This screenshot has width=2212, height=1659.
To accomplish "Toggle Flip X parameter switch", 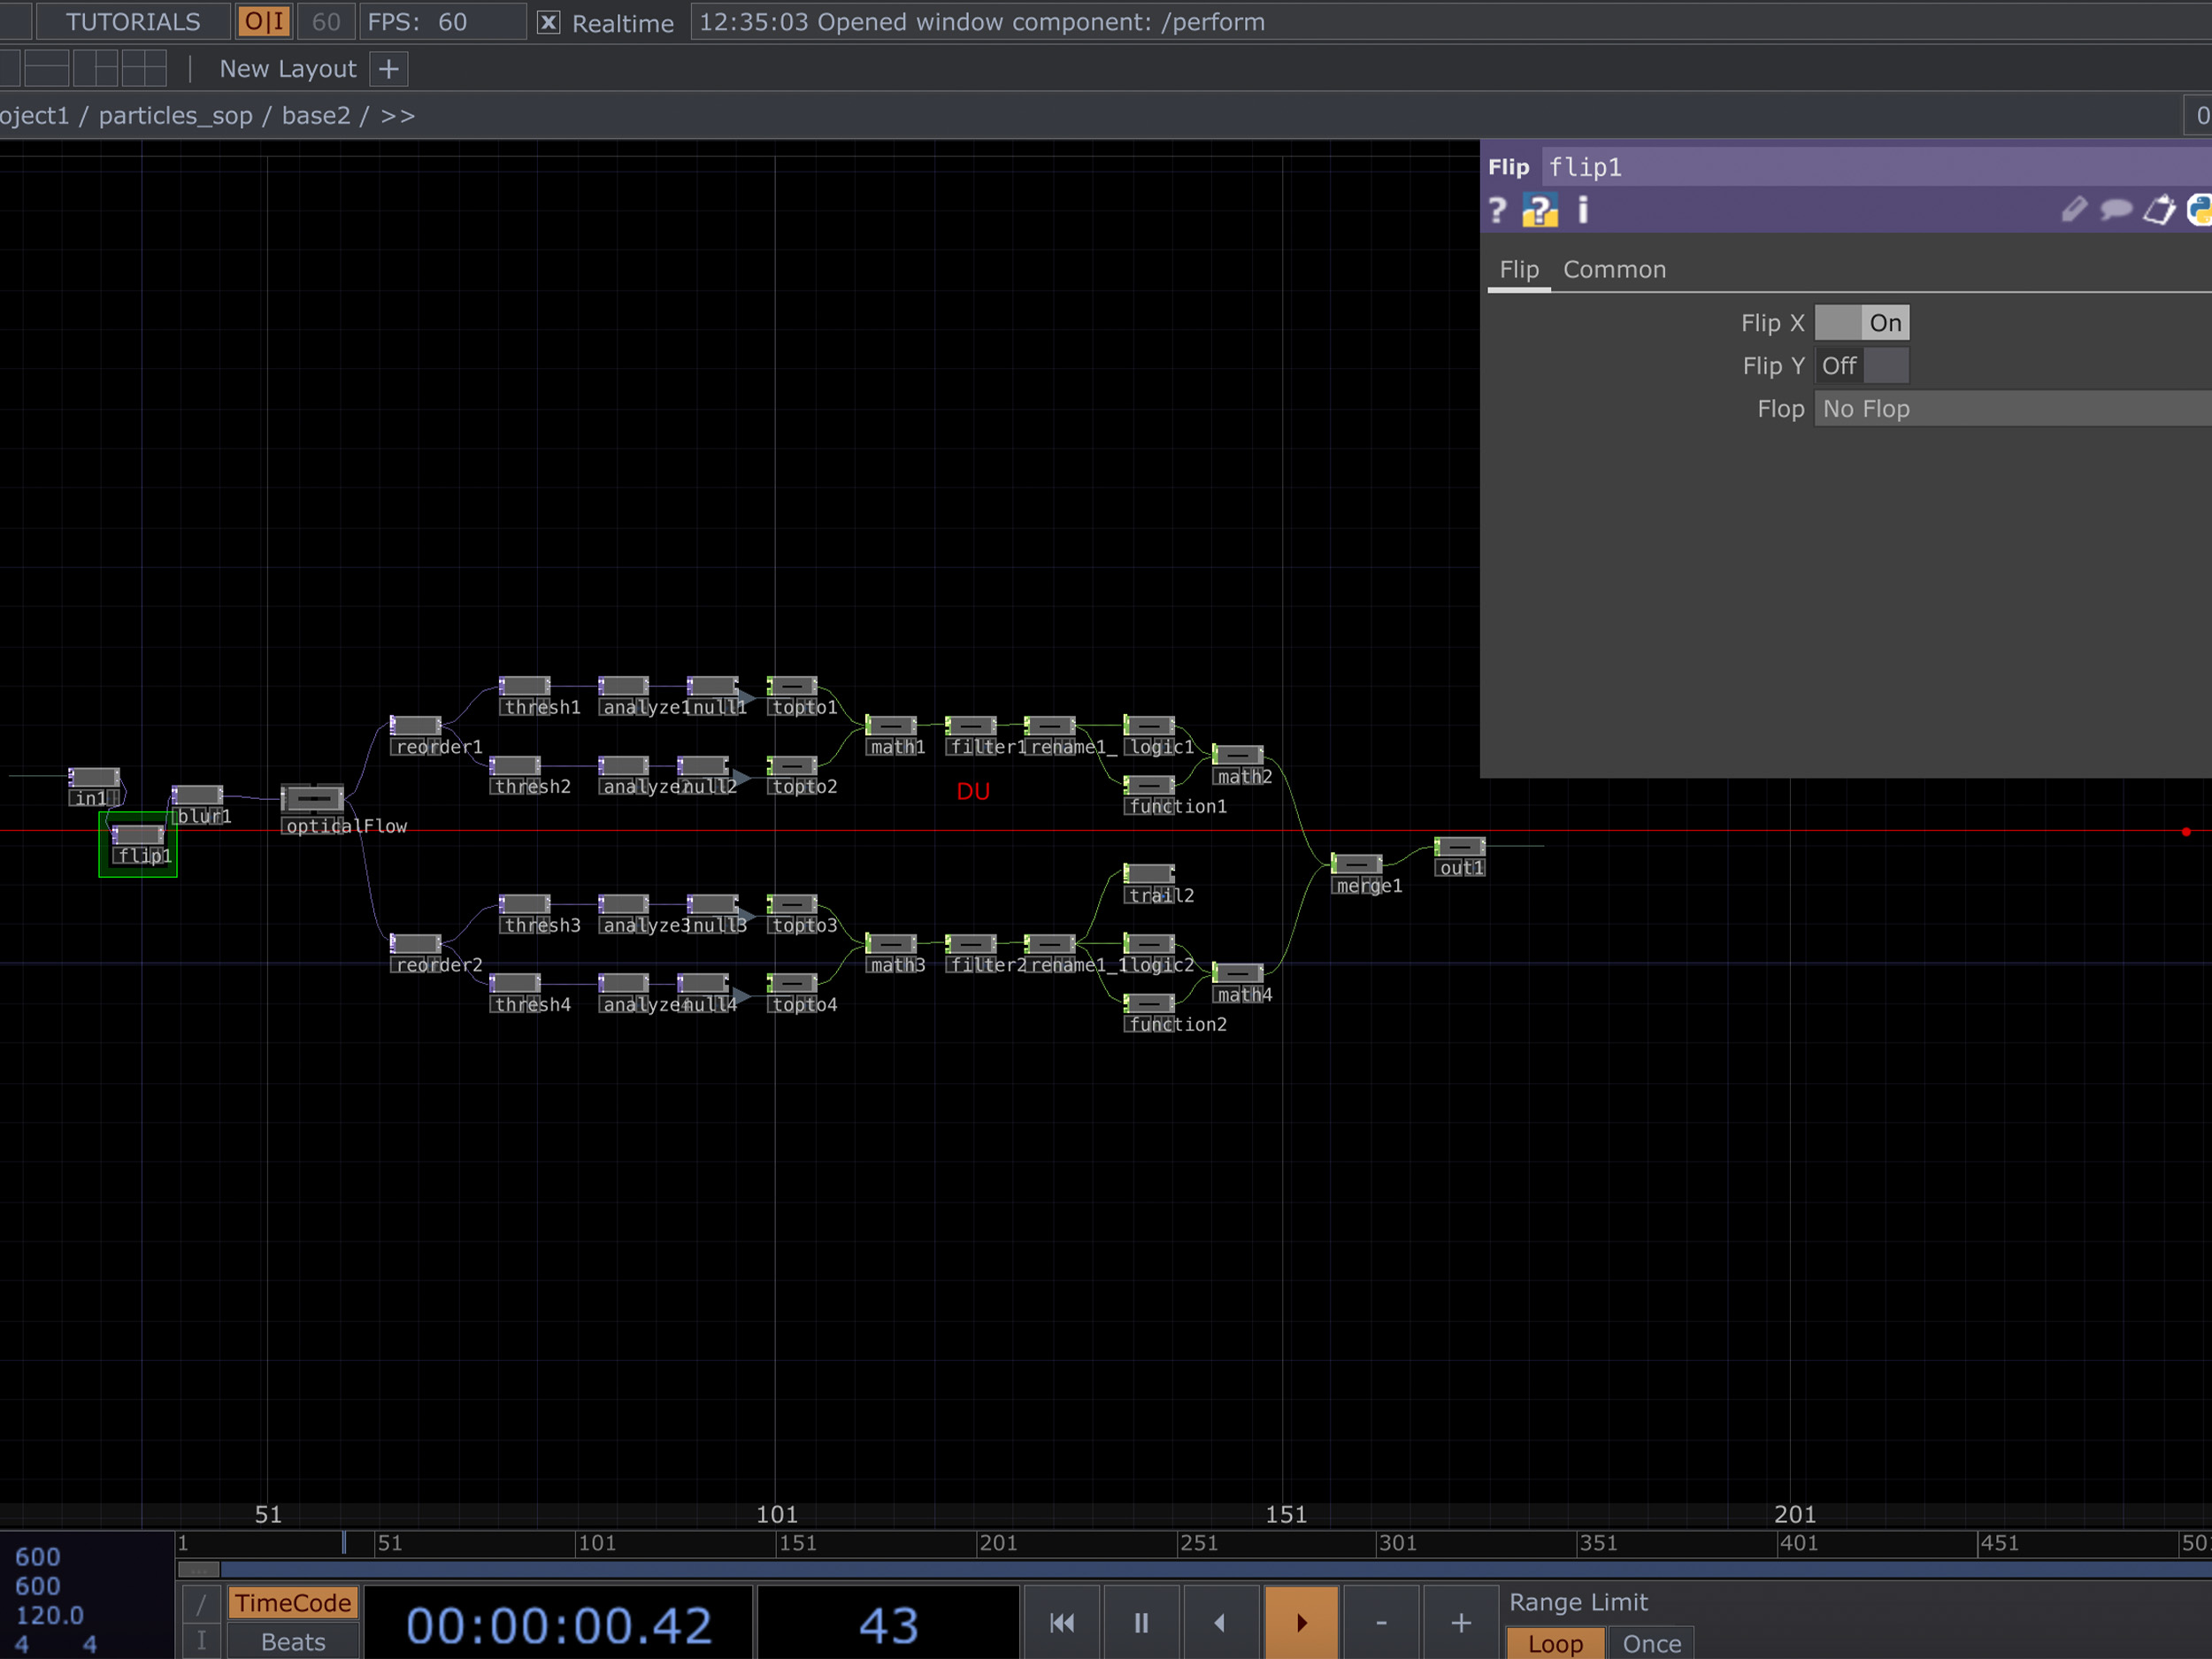I will [x=1861, y=323].
